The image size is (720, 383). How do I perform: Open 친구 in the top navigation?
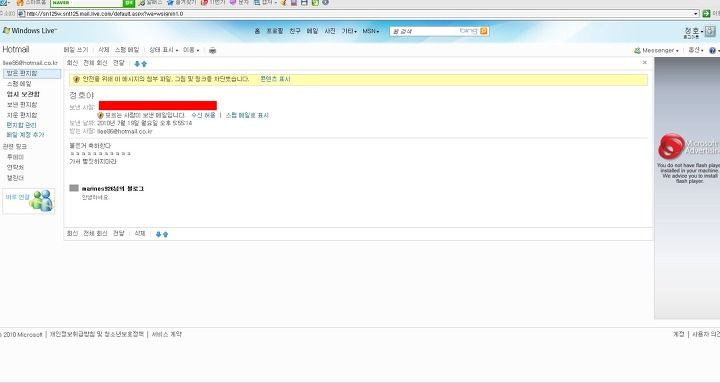pyautogui.click(x=295, y=31)
